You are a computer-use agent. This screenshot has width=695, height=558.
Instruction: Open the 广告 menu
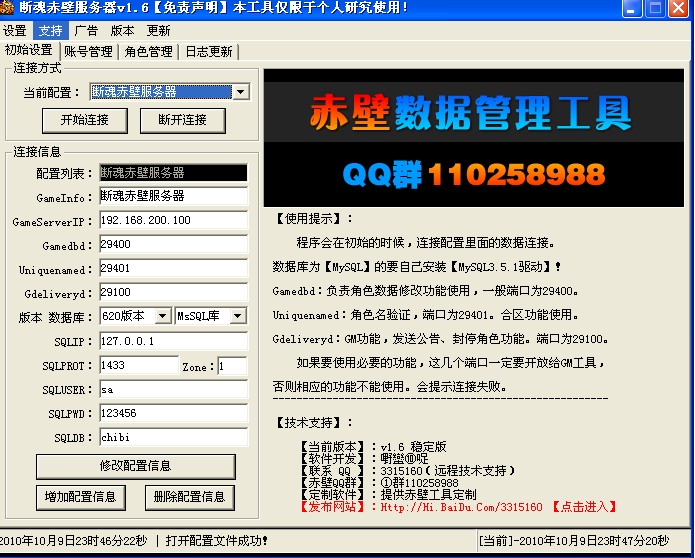tap(87, 31)
